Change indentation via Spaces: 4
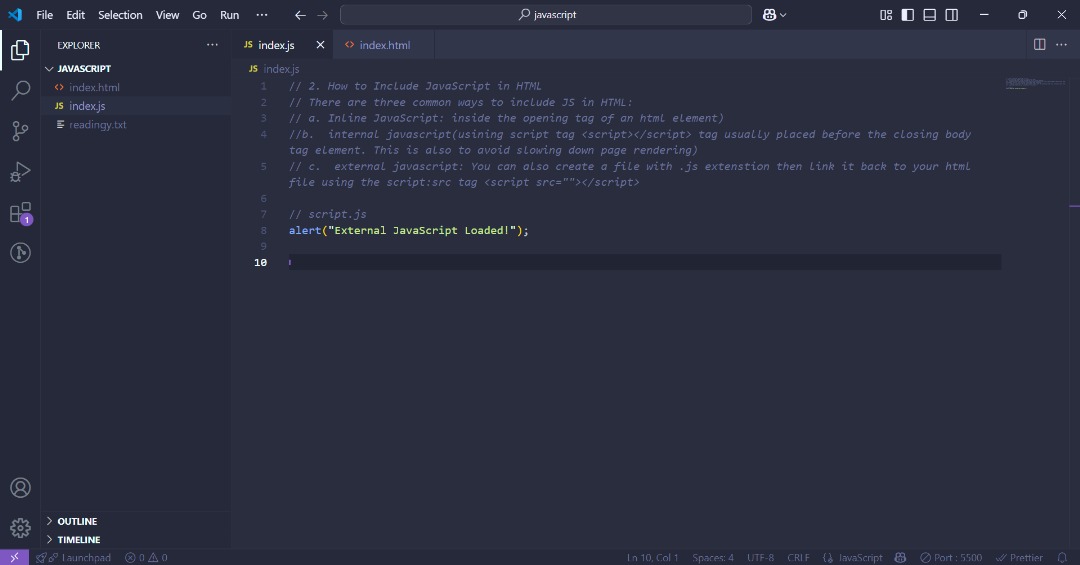The image size is (1080, 565). coord(713,557)
